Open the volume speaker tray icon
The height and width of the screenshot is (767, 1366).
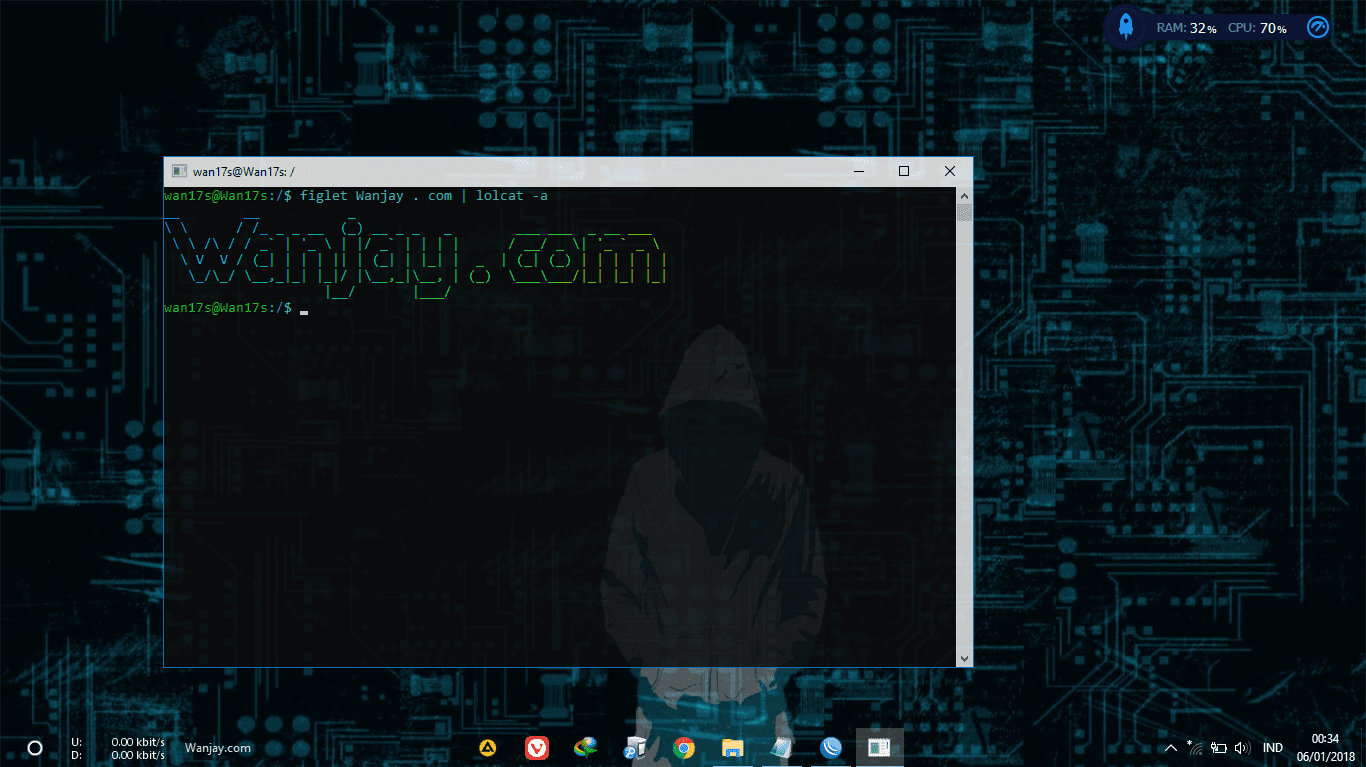pyautogui.click(x=1242, y=747)
